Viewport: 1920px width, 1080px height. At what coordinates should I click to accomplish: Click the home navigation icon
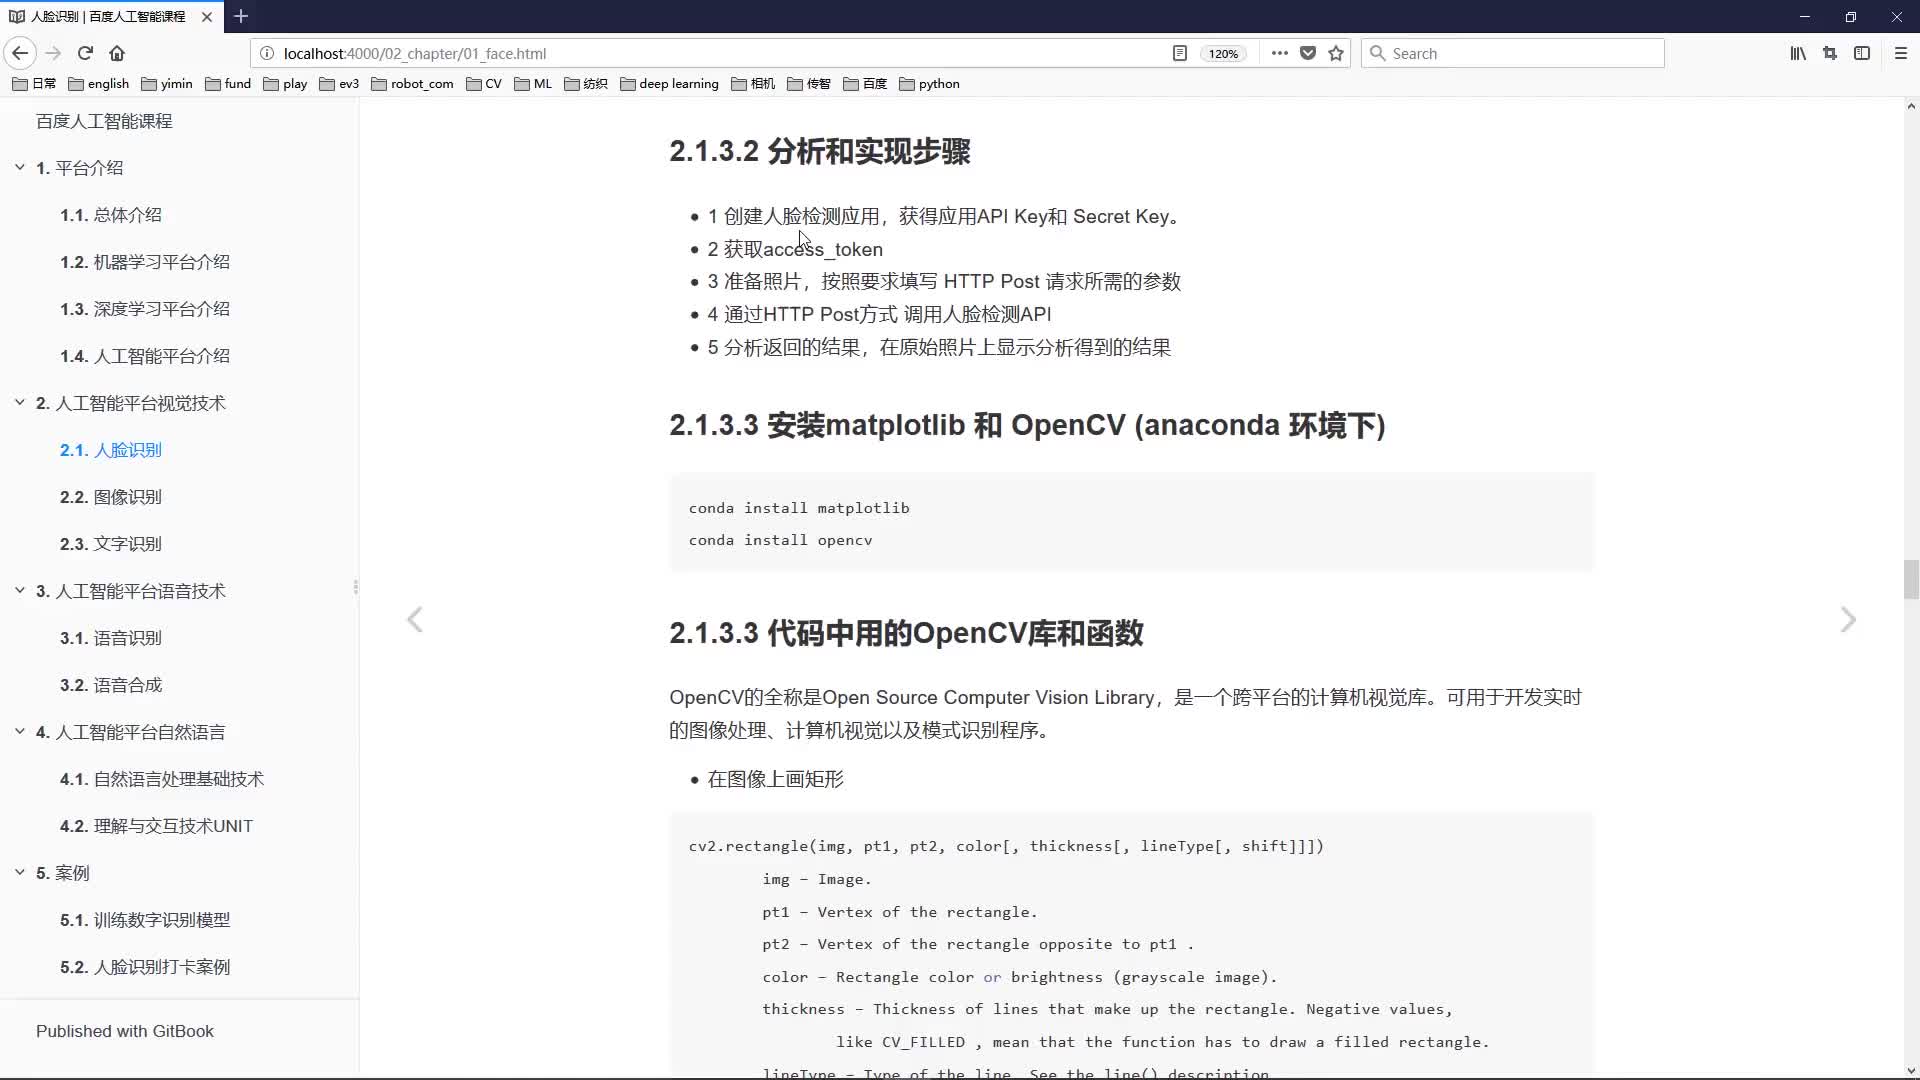coord(117,53)
